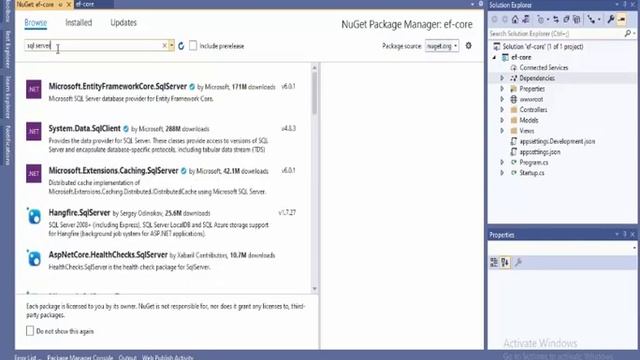640x360 pixels.
Task: Open search history dropdown arrow
Action: pos(172,46)
